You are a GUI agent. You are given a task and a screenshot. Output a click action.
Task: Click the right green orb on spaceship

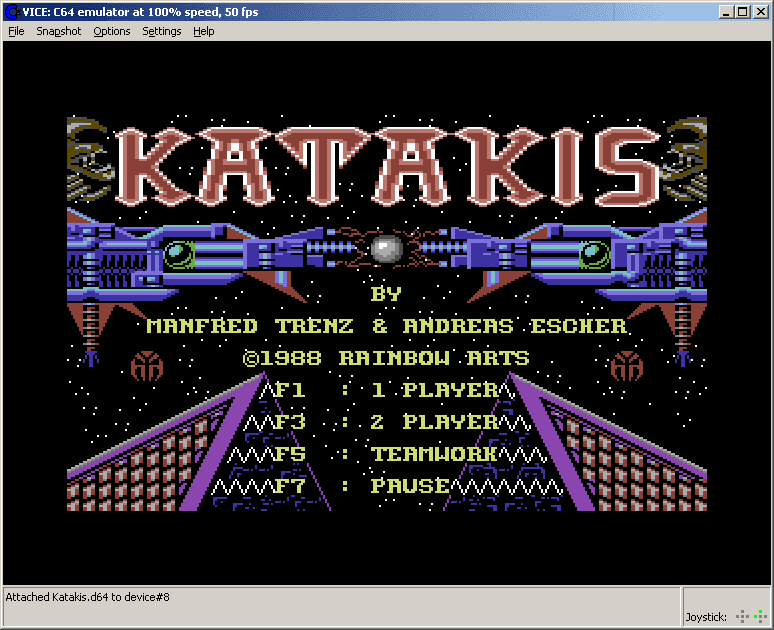595,254
